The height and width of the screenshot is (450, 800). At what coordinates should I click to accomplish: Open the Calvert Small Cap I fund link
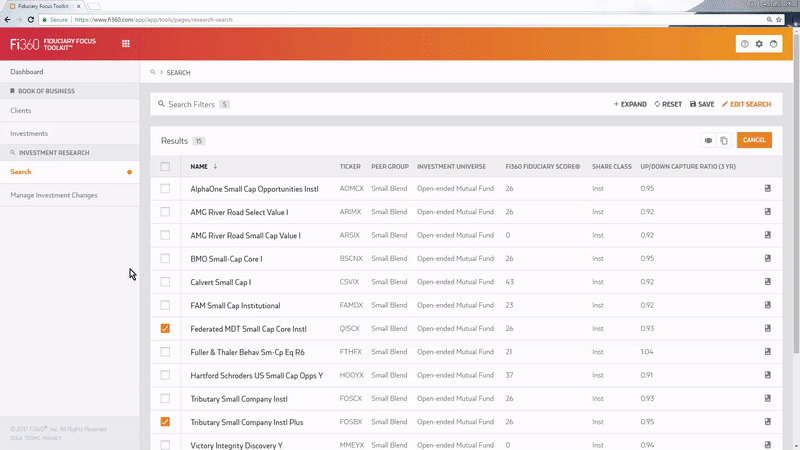coord(220,282)
